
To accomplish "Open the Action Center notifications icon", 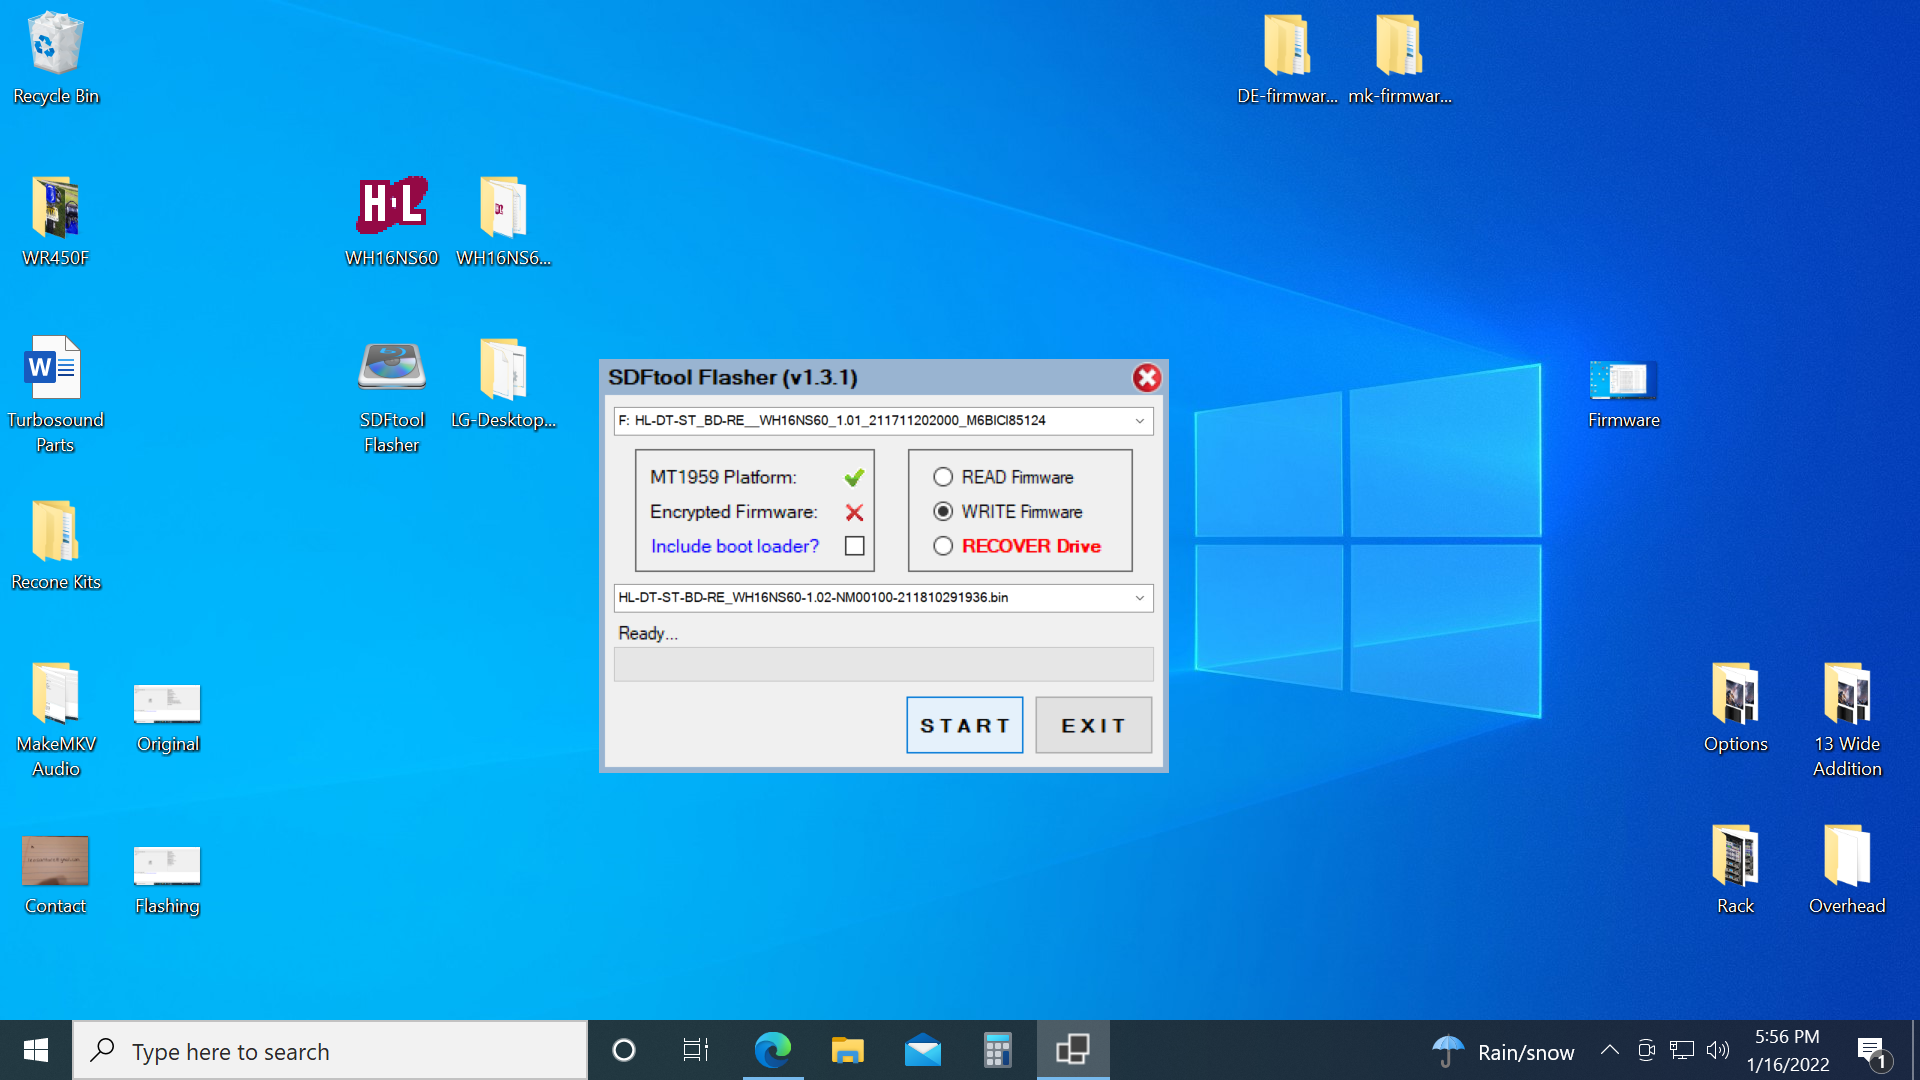I will [1872, 1051].
